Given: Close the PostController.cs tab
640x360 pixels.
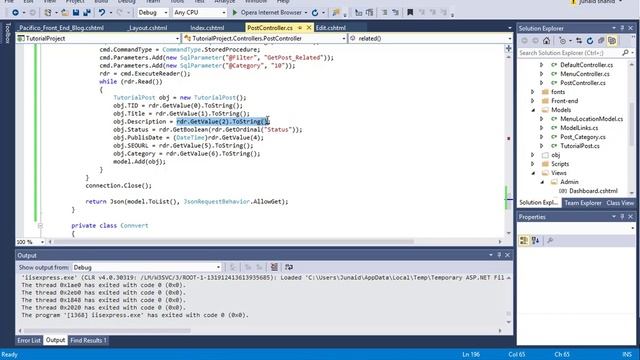Looking at the screenshot, I should pos(309,28).
